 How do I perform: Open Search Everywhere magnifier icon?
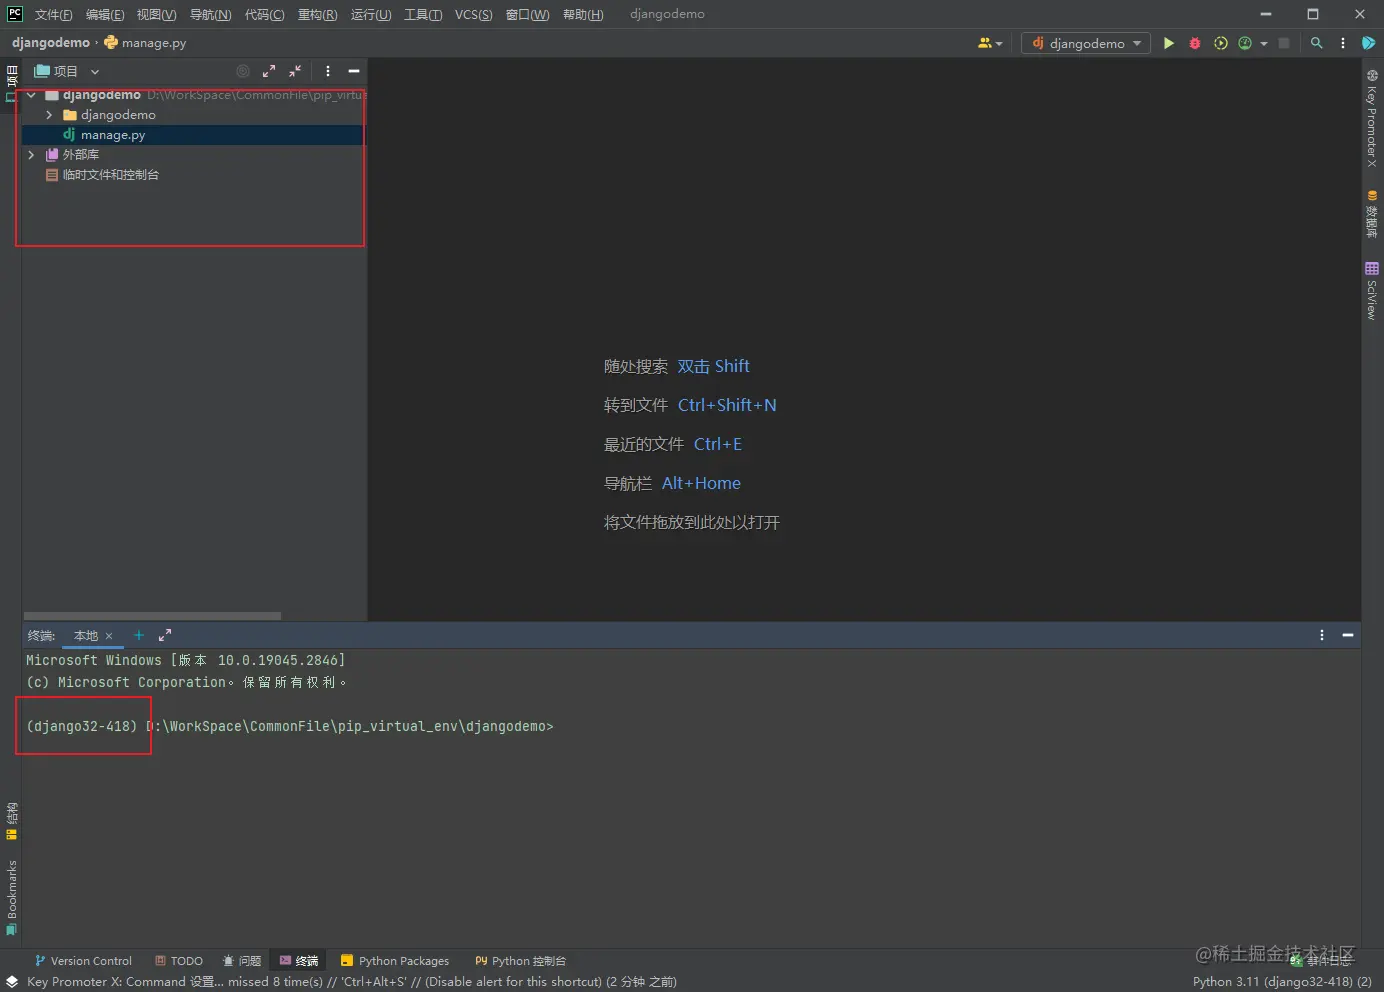coord(1317,43)
